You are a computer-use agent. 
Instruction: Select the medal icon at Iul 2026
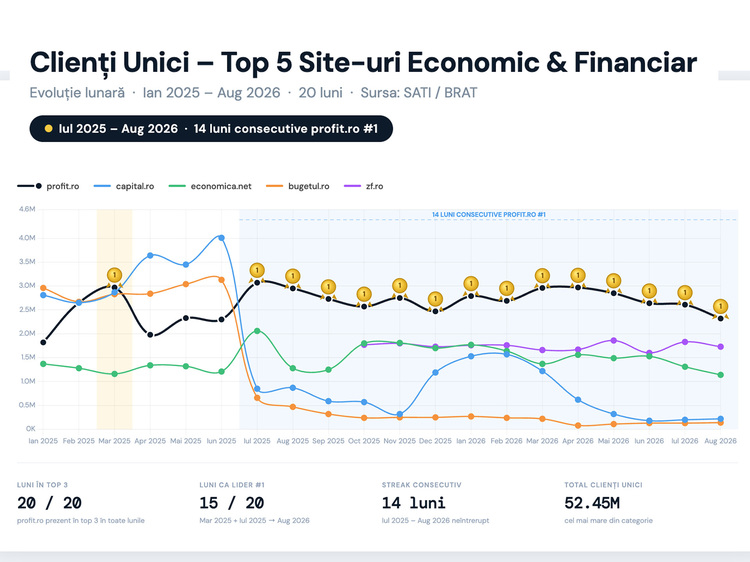coord(685,293)
